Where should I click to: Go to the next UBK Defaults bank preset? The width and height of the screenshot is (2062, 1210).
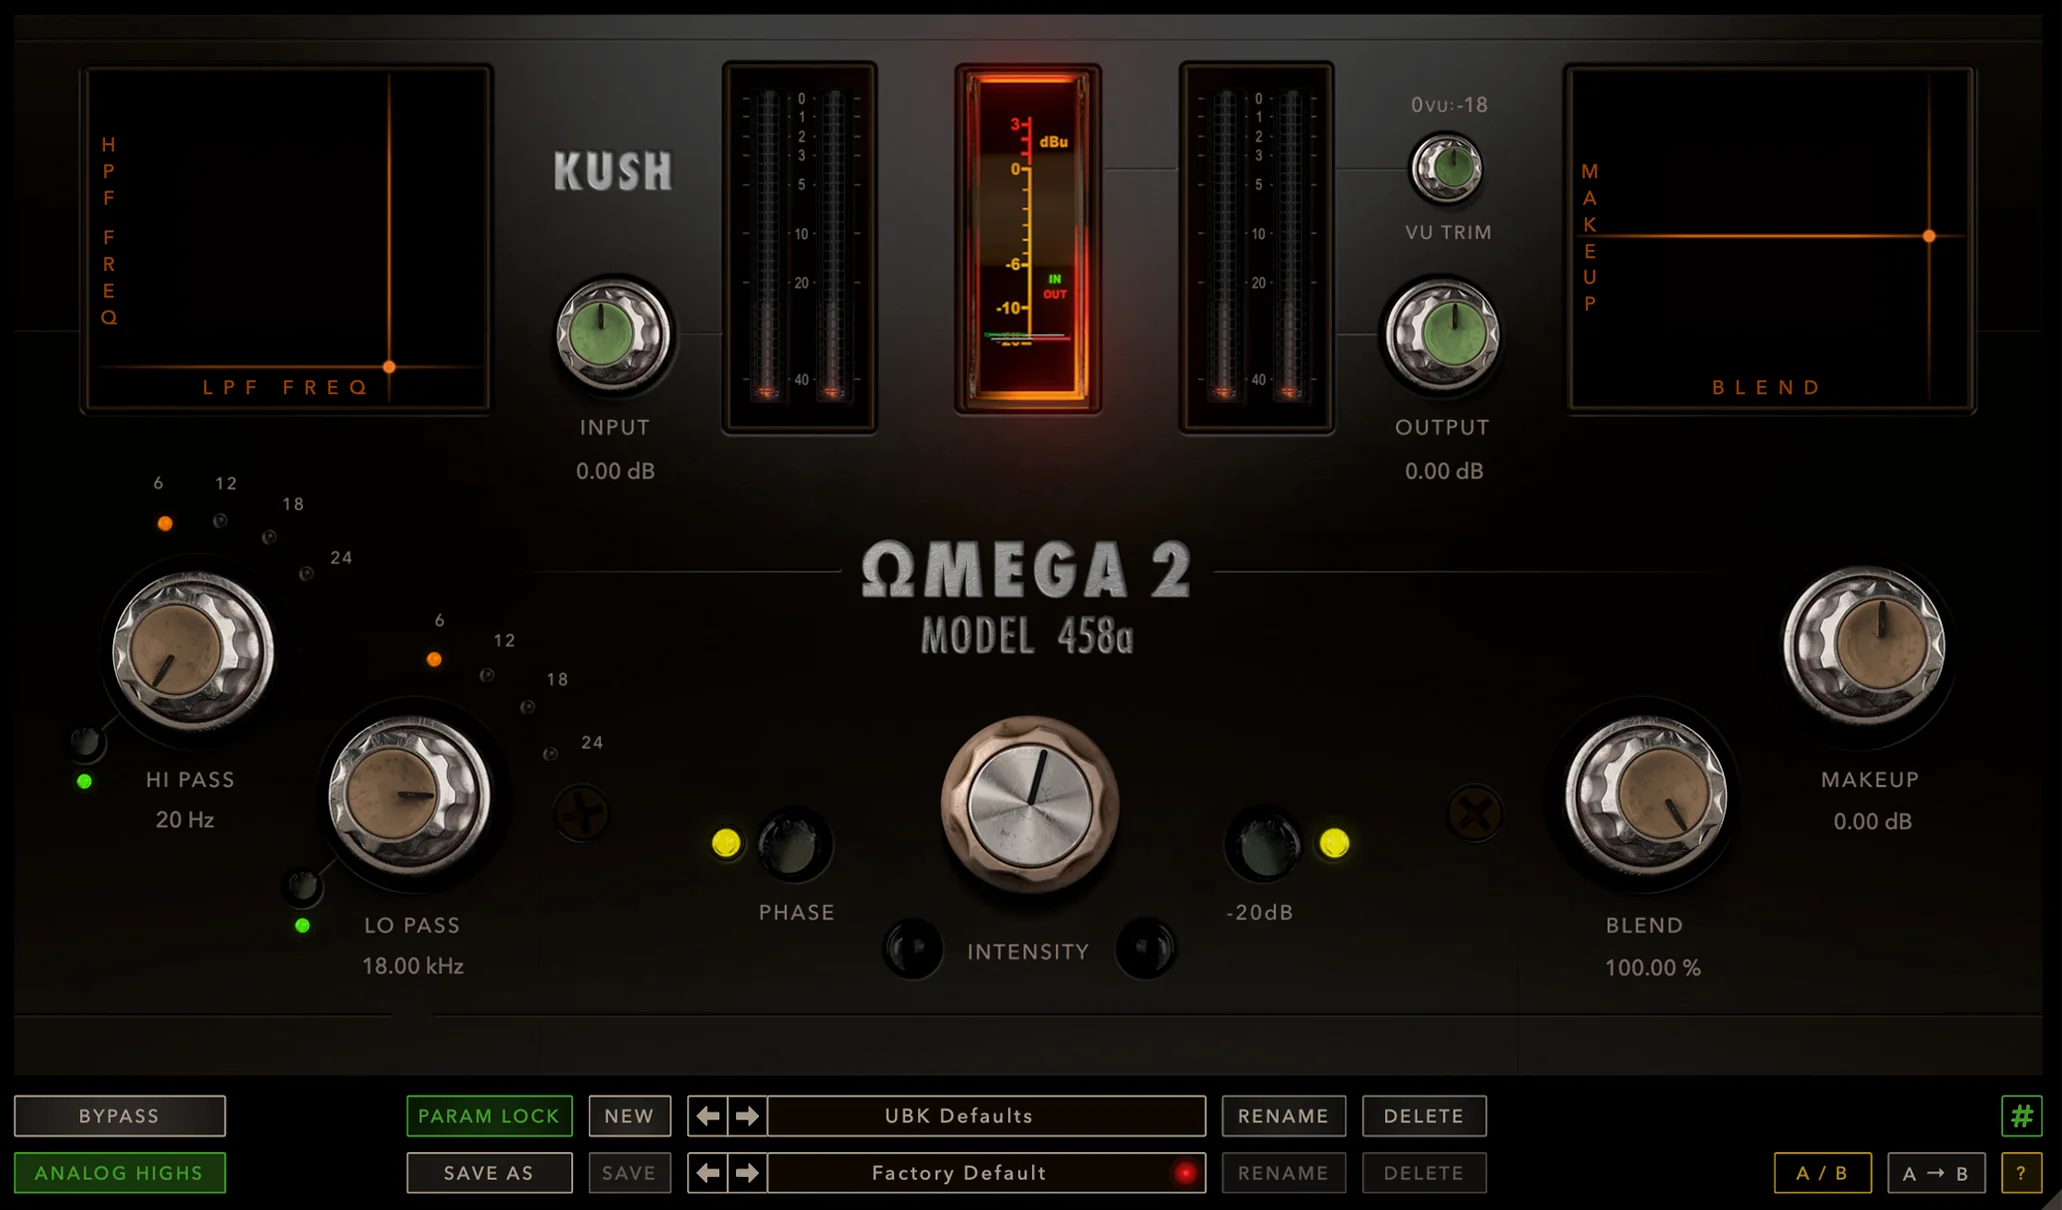(x=747, y=1116)
